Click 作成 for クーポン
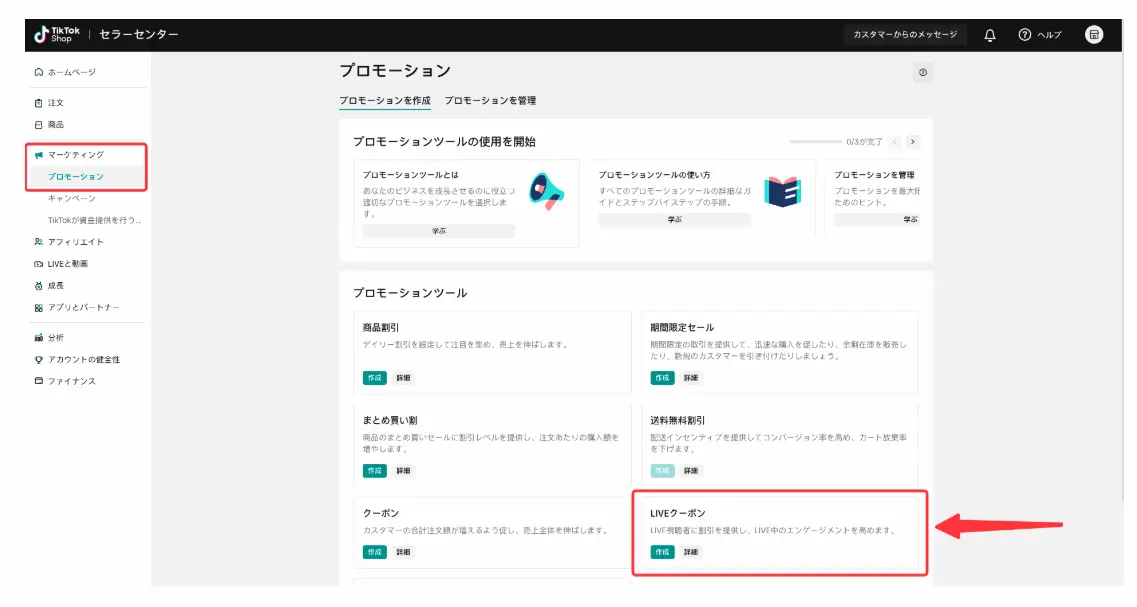This screenshot has width=1137, height=607. [374, 552]
